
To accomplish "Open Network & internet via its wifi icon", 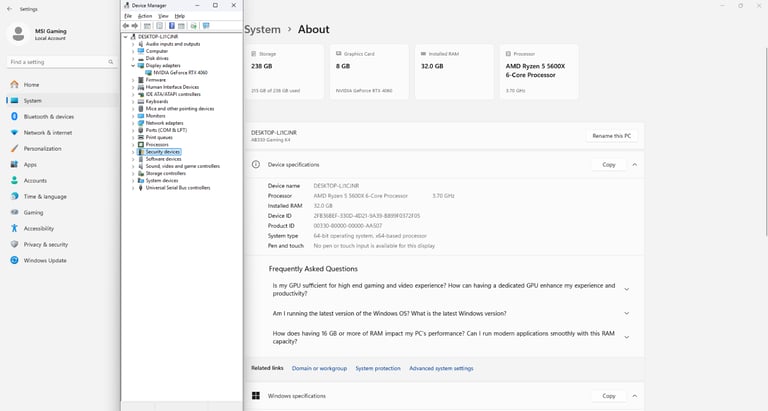I will click(x=15, y=133).
